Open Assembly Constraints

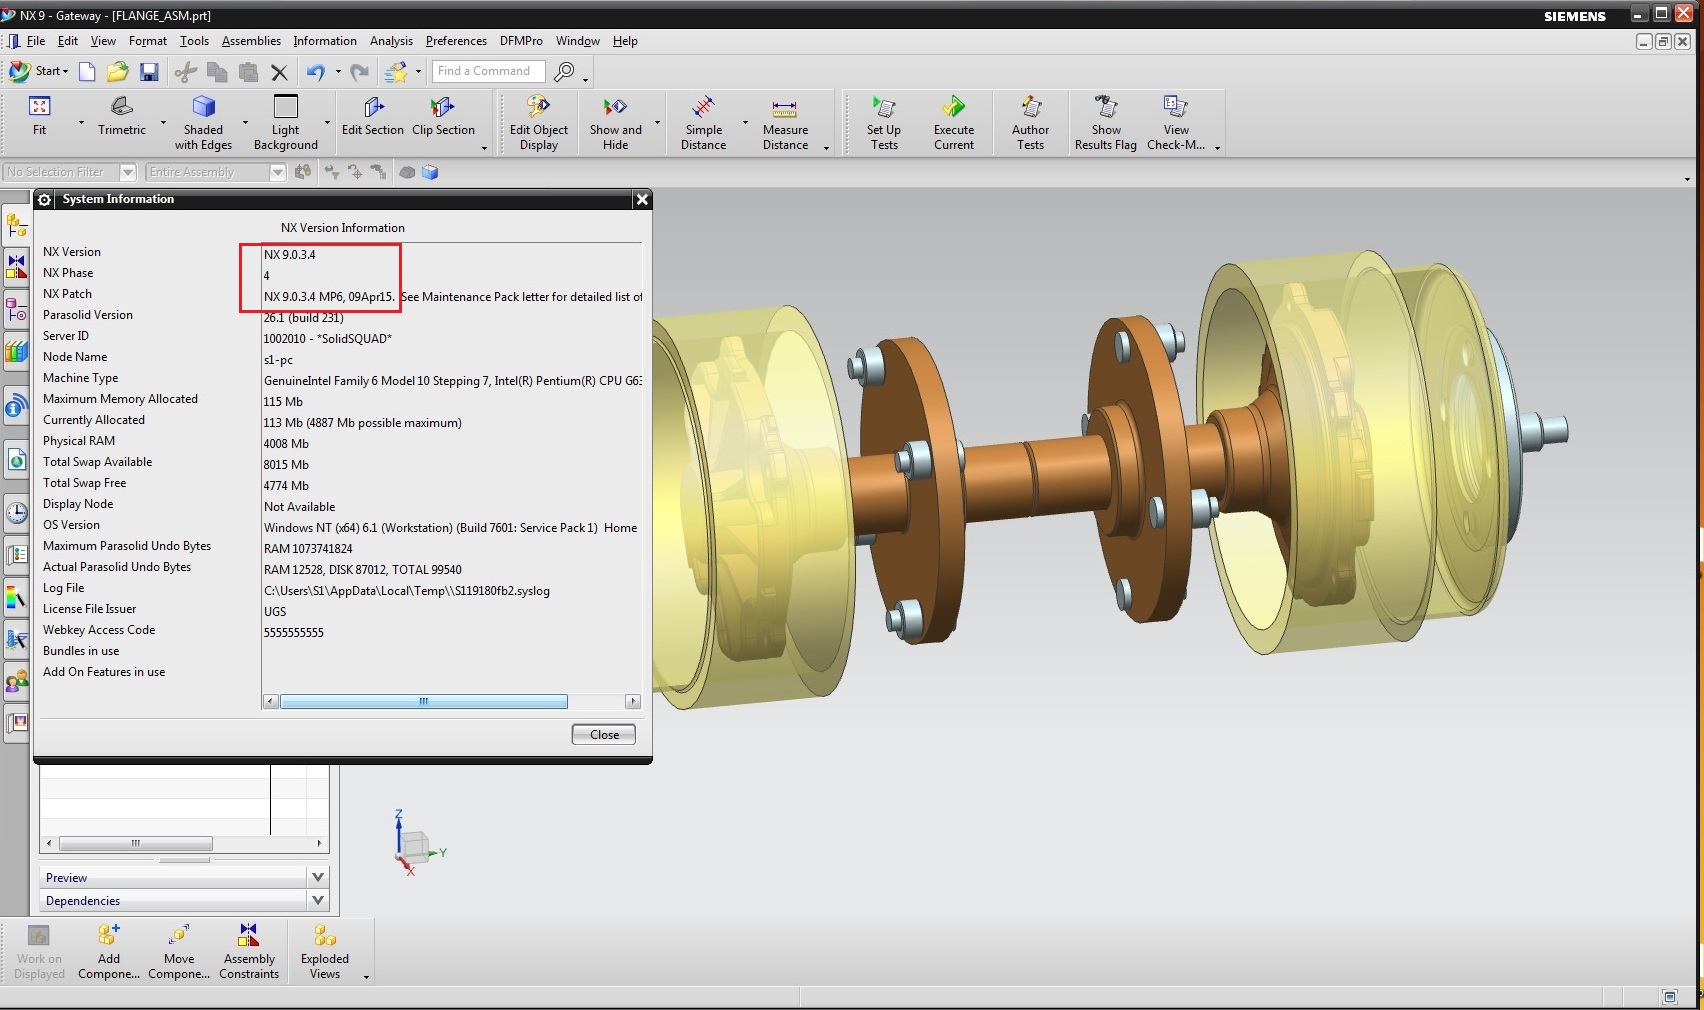click(249, 952)
